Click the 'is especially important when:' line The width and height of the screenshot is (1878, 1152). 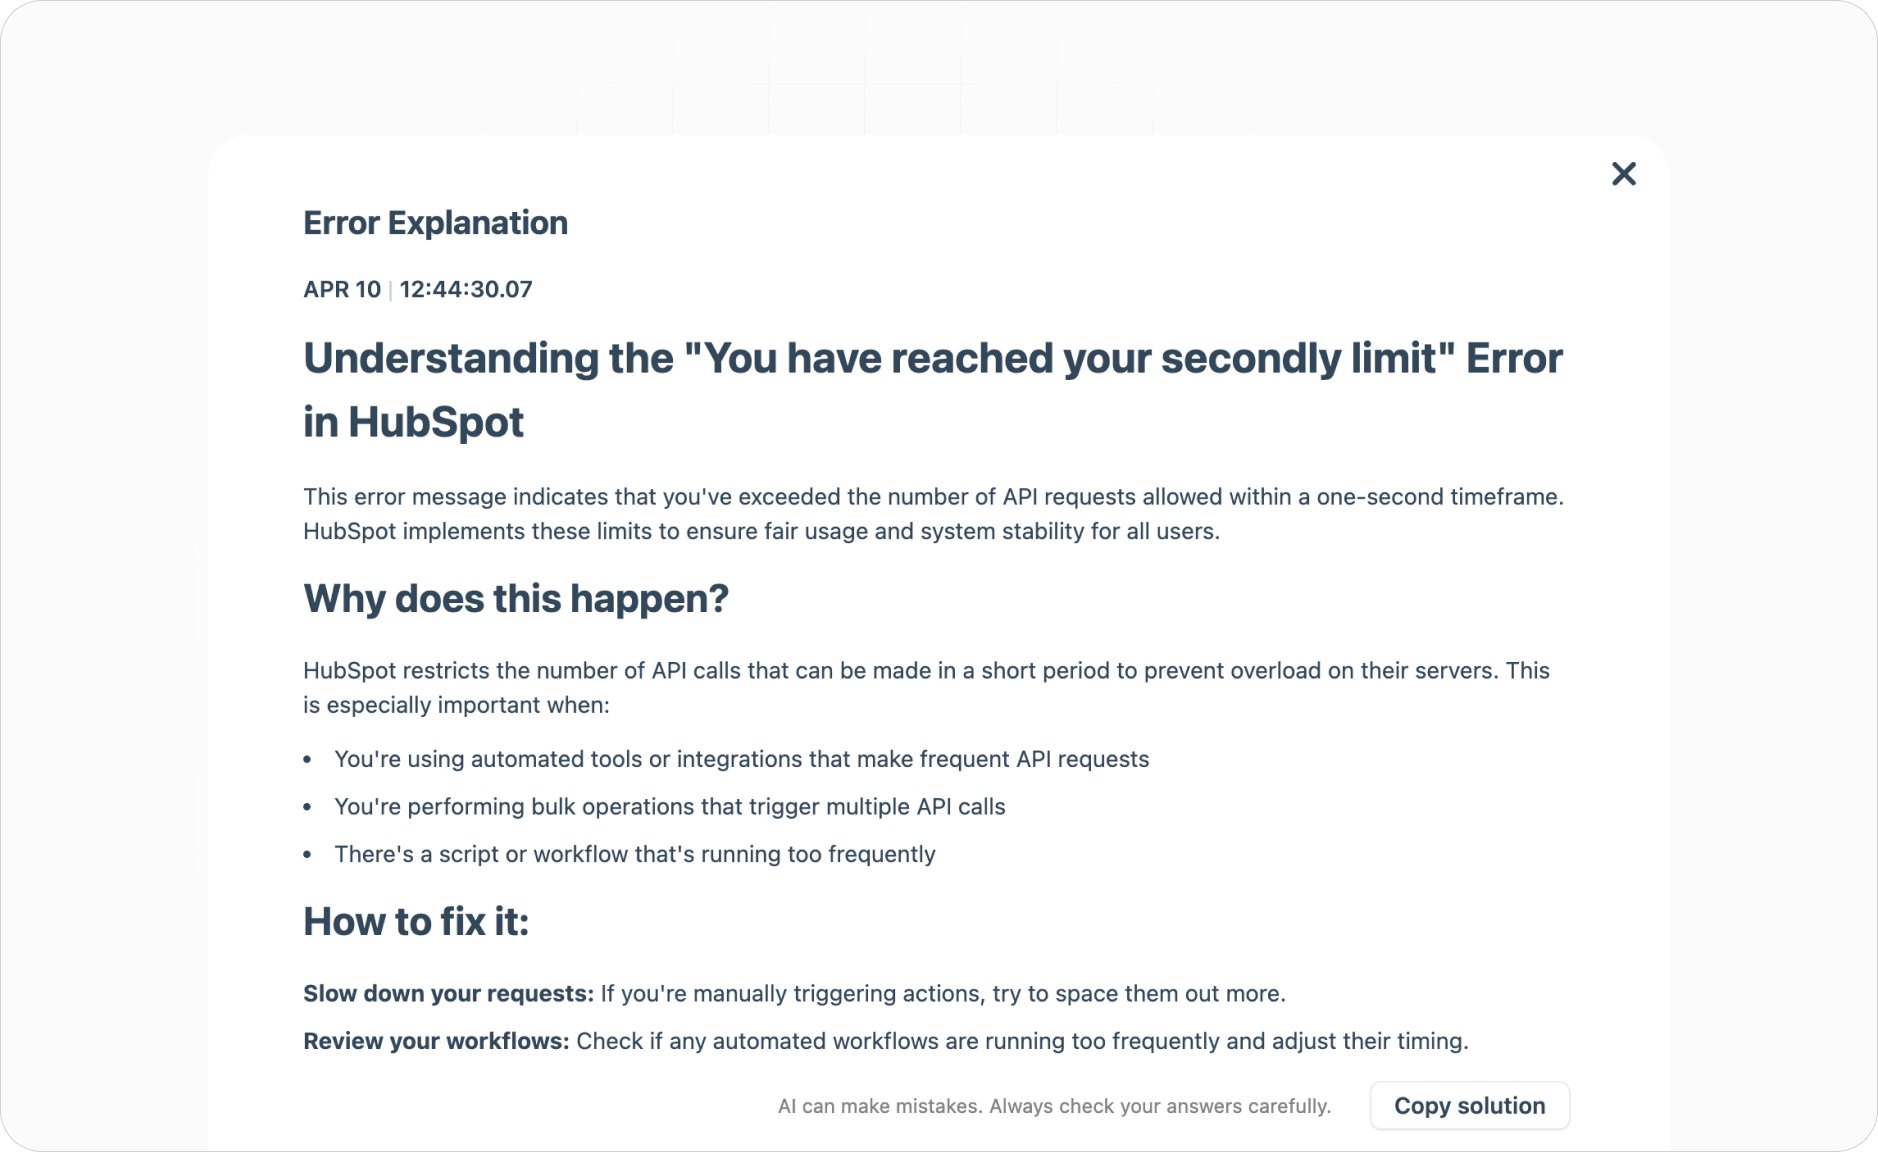pos(456,705)
